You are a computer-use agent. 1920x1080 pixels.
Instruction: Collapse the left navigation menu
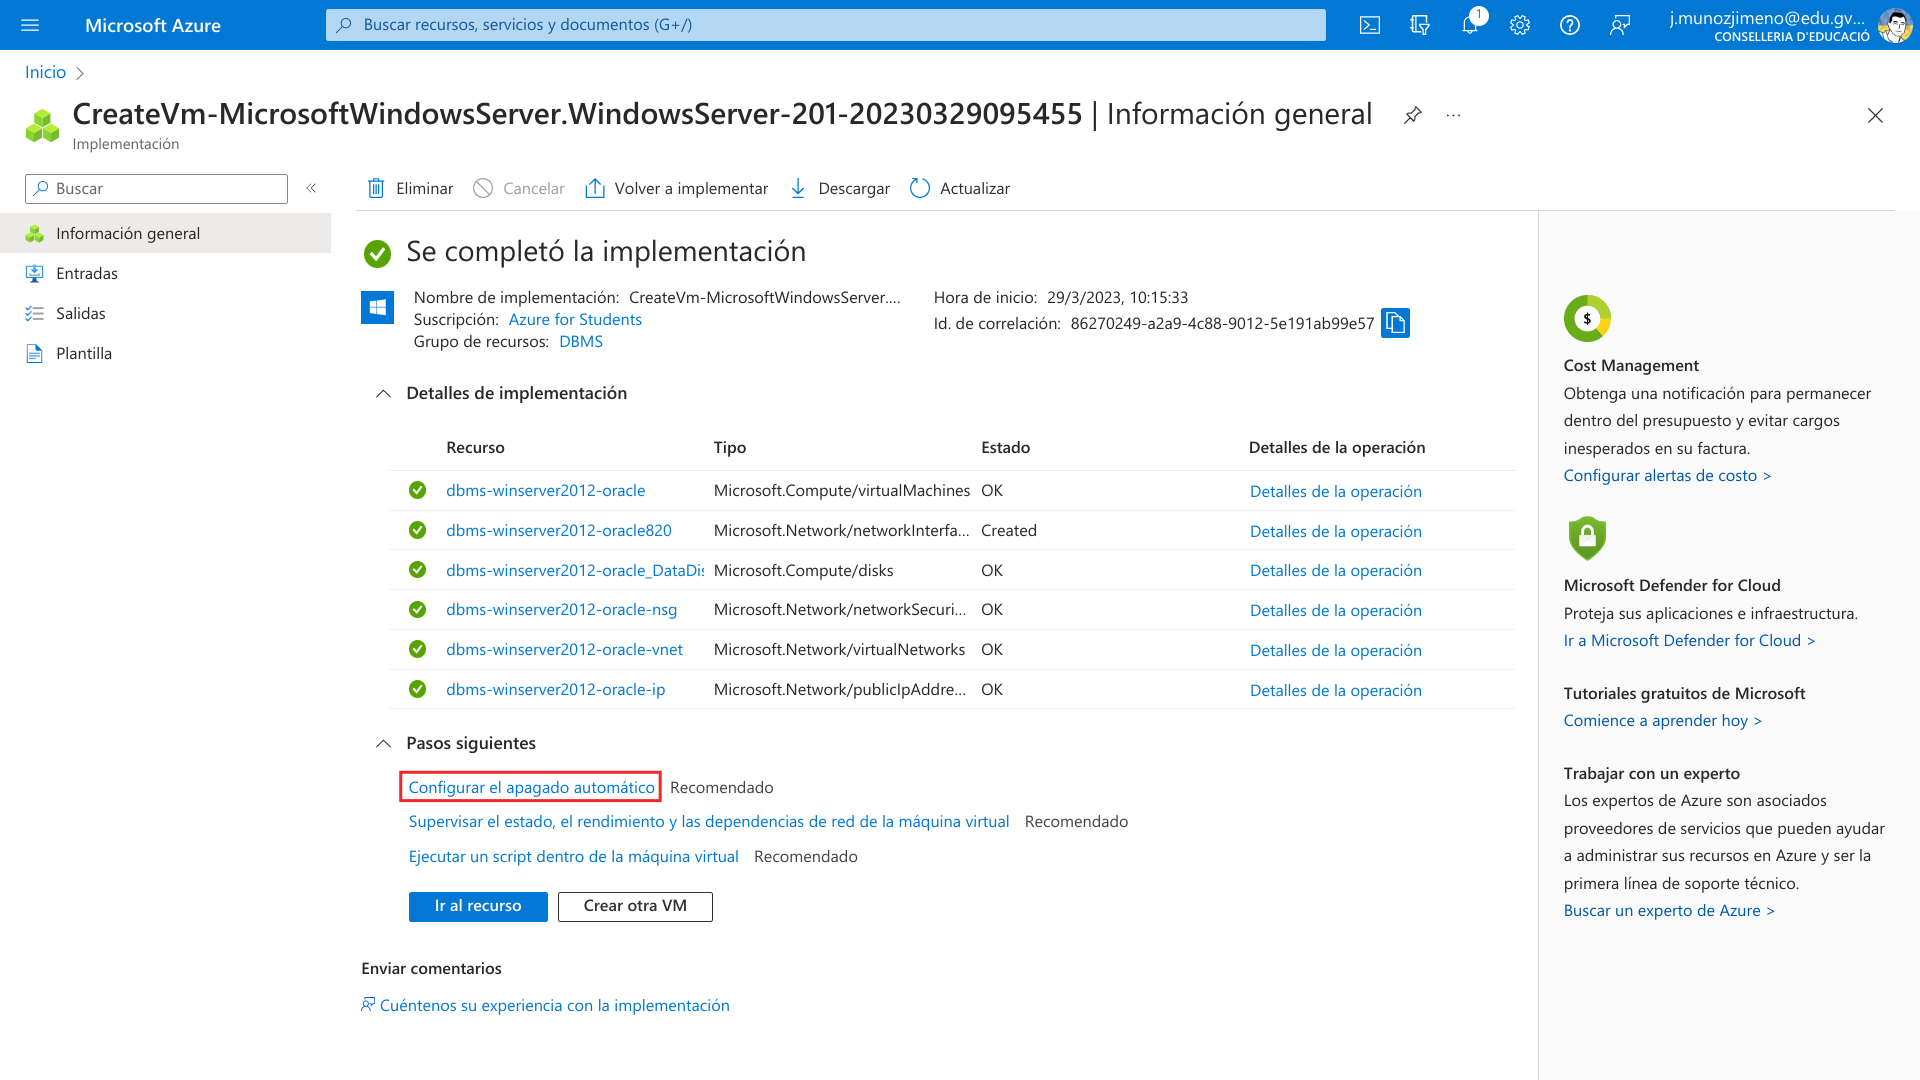click(x=311, y=188)
